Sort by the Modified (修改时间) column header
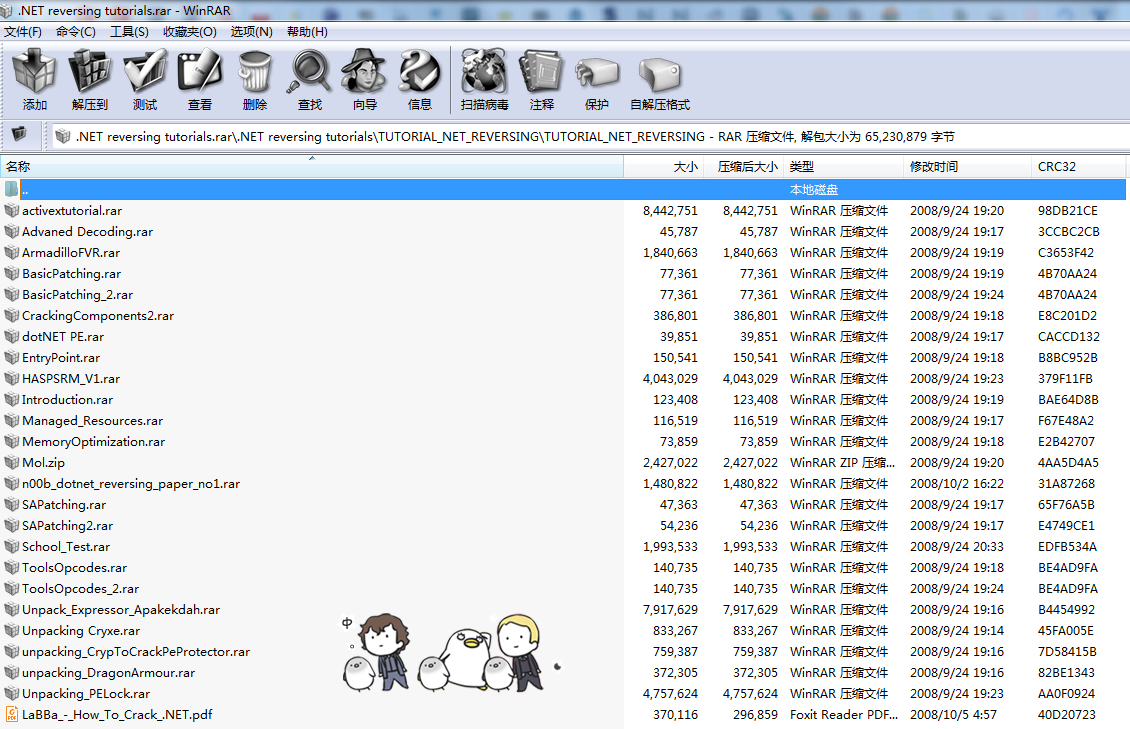Screen dimensions: 1130x729 (967, 166)
